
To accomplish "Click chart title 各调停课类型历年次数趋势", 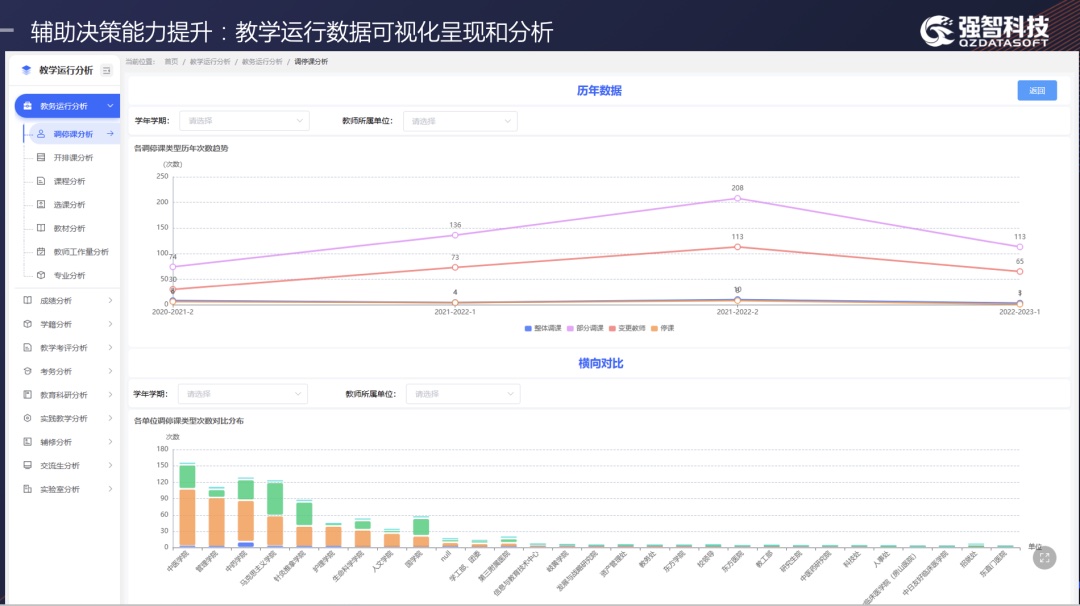I will 181,148.
